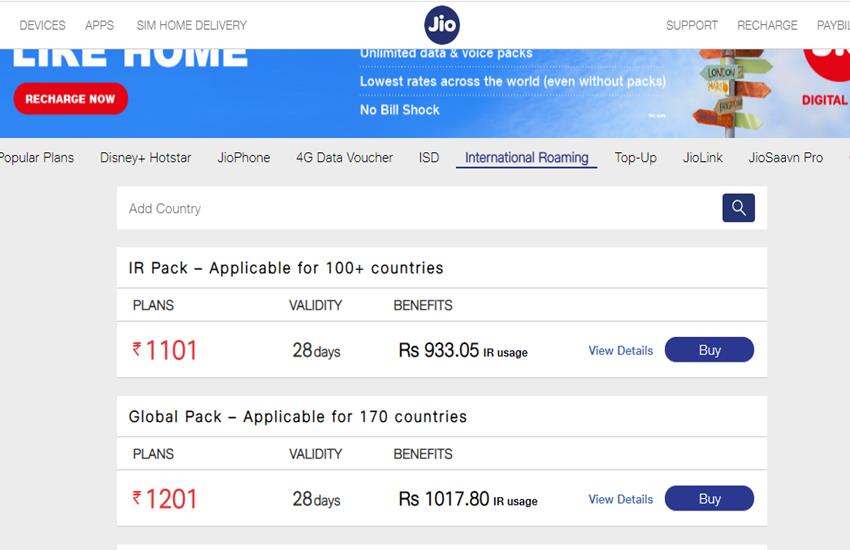Click the ₹1201 plan price
Viewport: 850px width, 550px height.
click(165, 499)
